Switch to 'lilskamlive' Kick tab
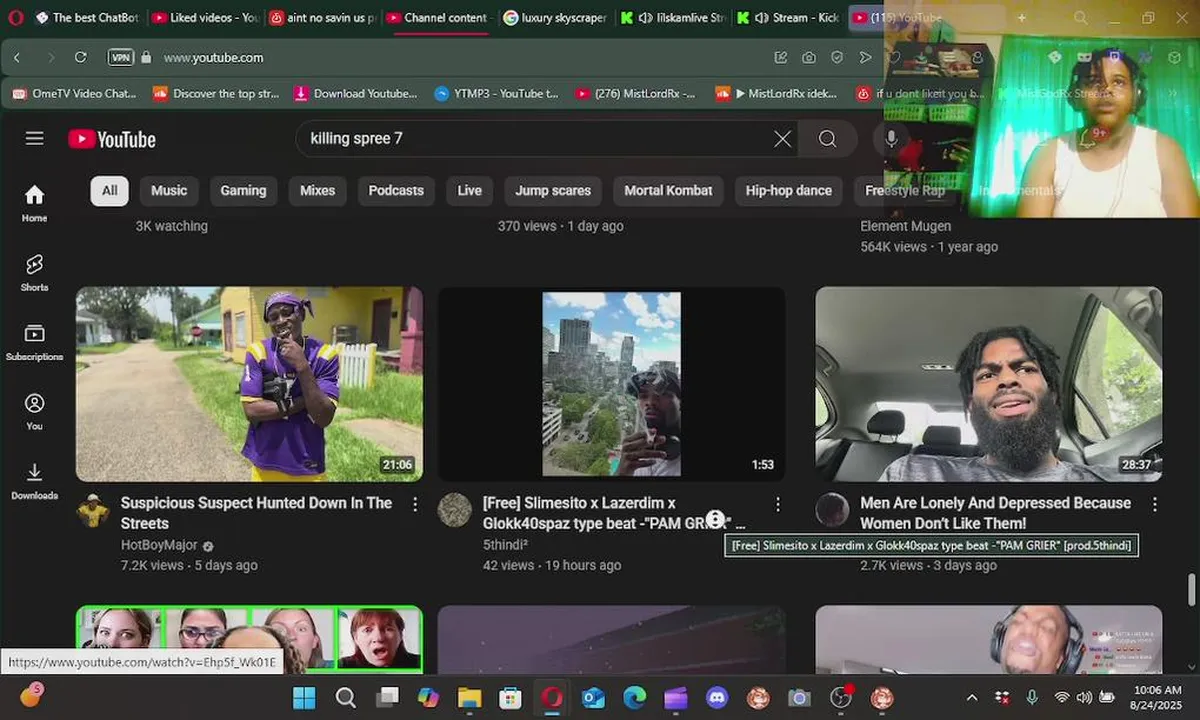The width and height of the screenshot is (1200, 720). click(673, 18)
